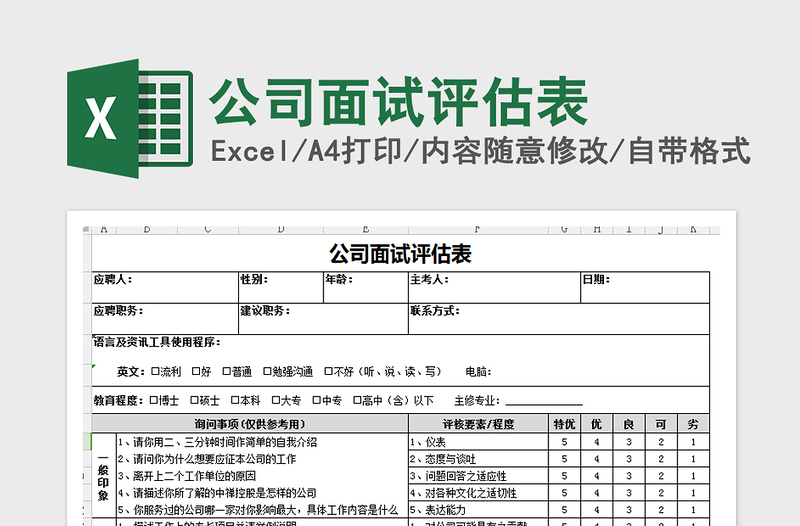Select score 1 in the 仪表 row
The height and width of the screenshot is (526, 800).
tap(693, 442)
